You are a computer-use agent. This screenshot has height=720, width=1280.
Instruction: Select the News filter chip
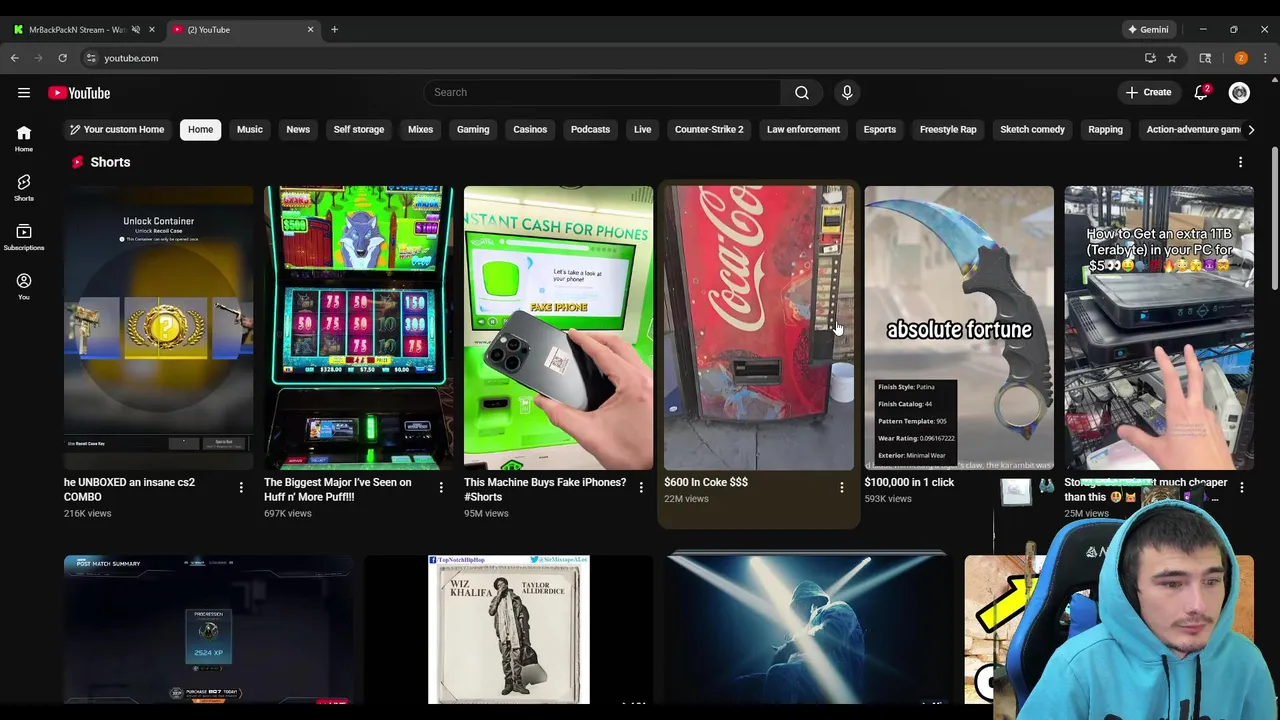tap(298, 129)
